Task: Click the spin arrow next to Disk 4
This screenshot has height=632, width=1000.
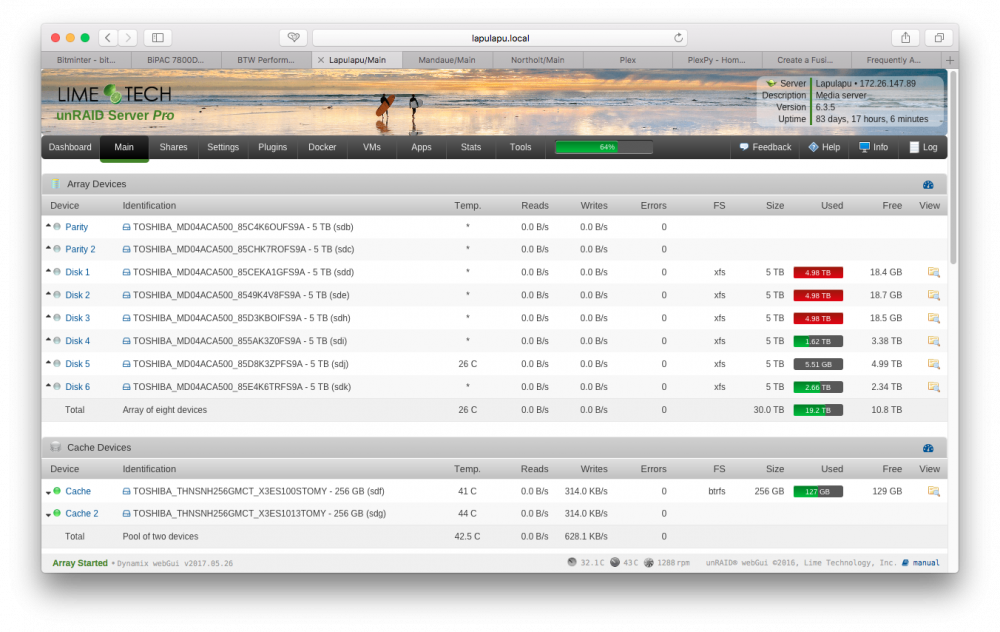Action: tap(48, 340)
